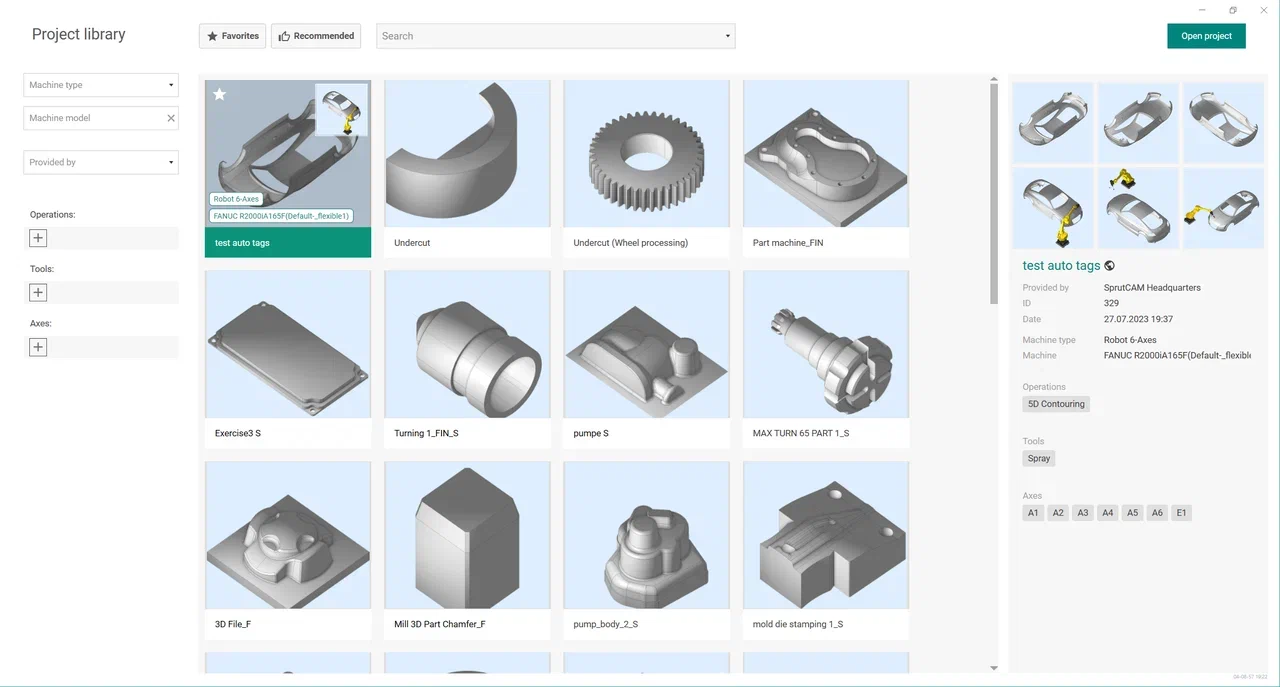Screen dimensions: 1280x687
Task: Select the Undercut project thumbnail
Action: [x=467, y=154]
